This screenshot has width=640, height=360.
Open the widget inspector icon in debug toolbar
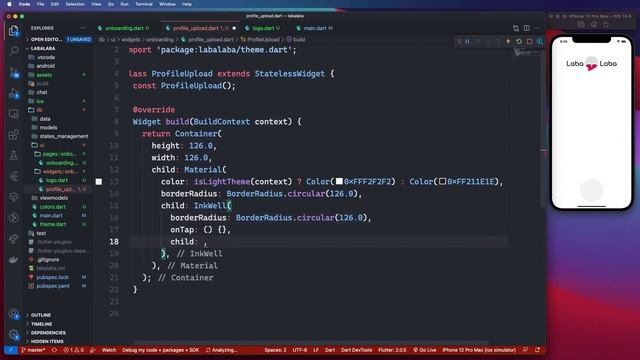(540, 42)
